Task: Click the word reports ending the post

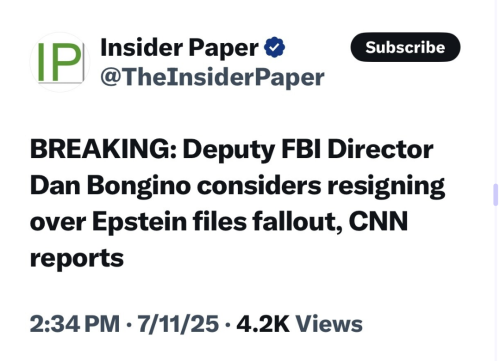Action: (77, 259)
